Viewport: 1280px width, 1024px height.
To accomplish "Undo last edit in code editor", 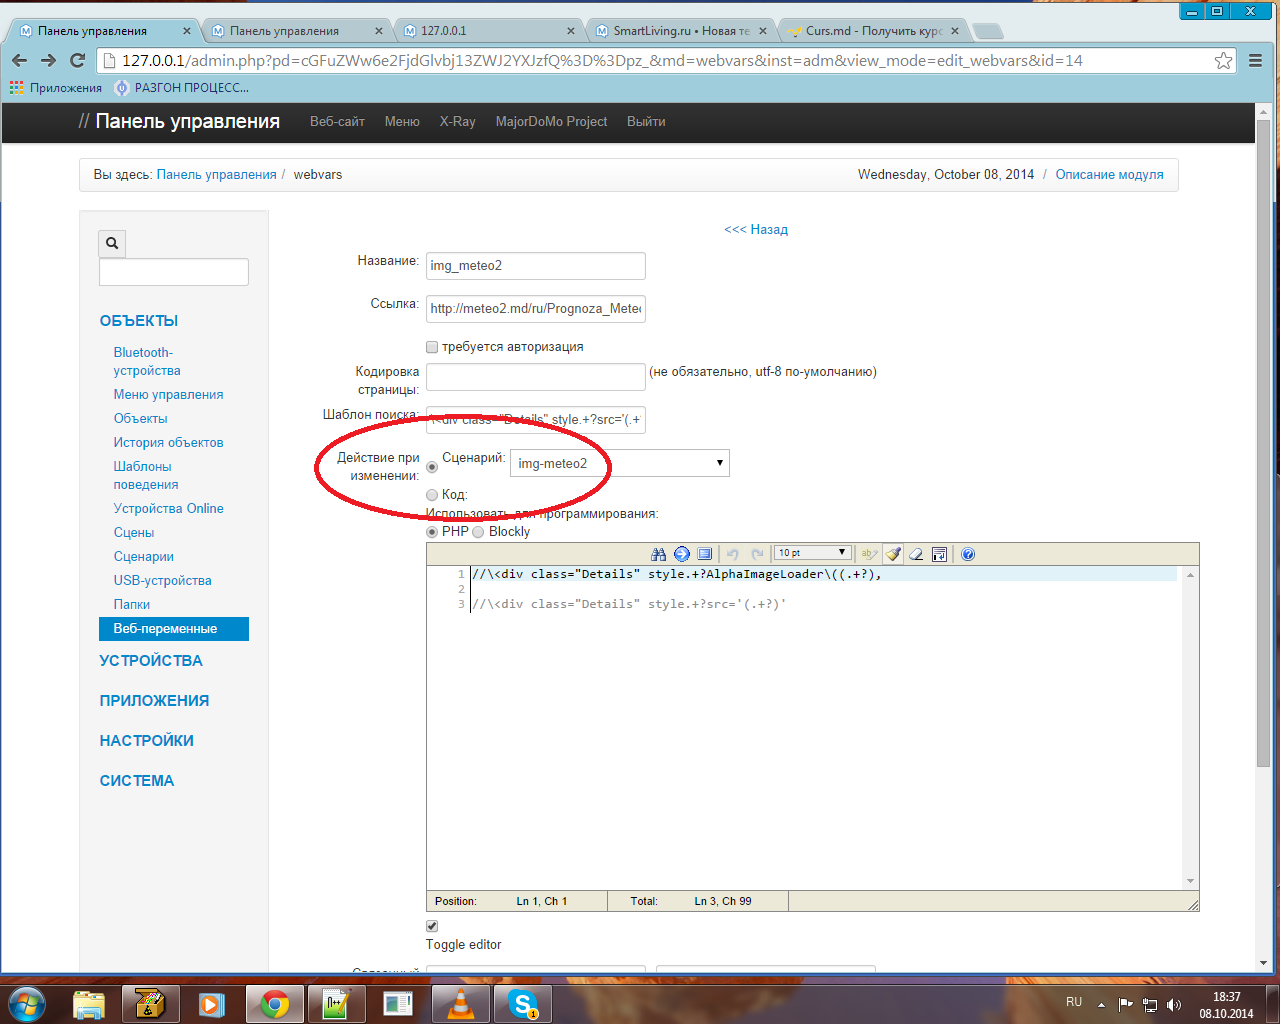I will (732, 554).
